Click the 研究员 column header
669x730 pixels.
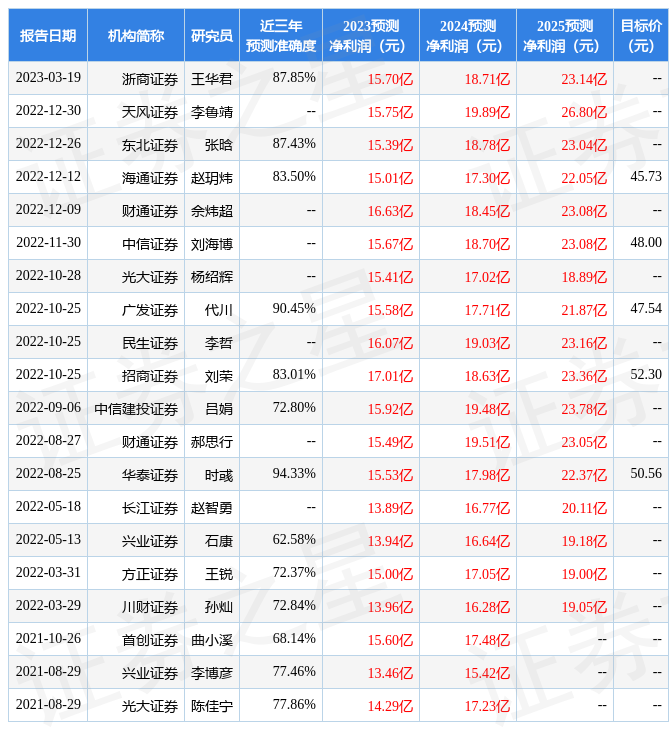pos(212,35)
